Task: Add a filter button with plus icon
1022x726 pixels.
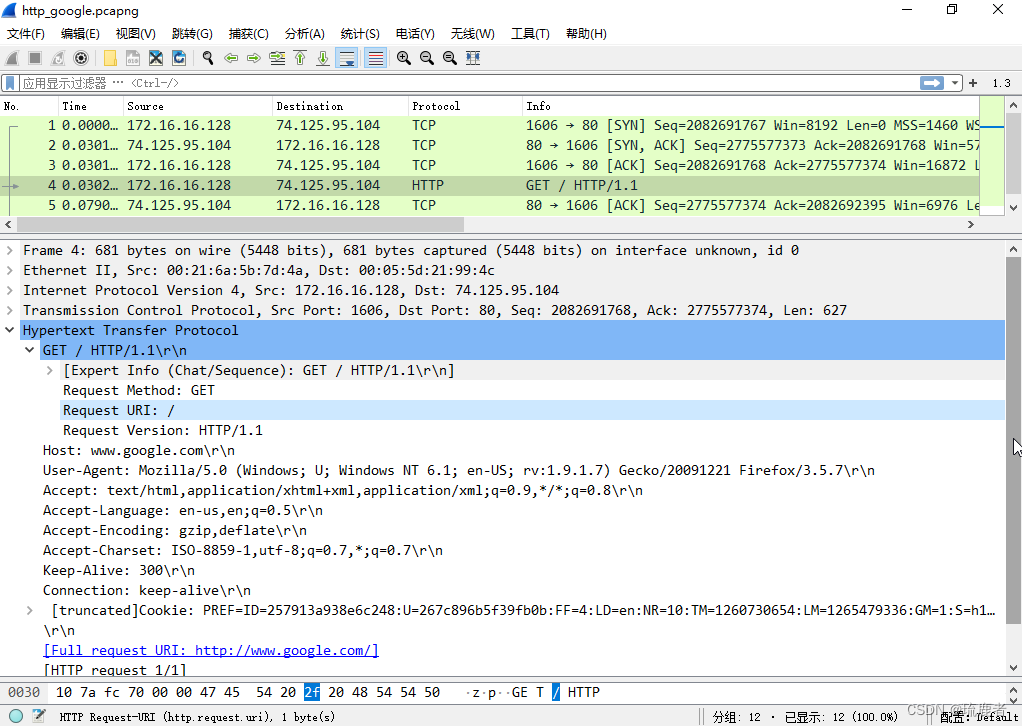Action: pos(973,83)
